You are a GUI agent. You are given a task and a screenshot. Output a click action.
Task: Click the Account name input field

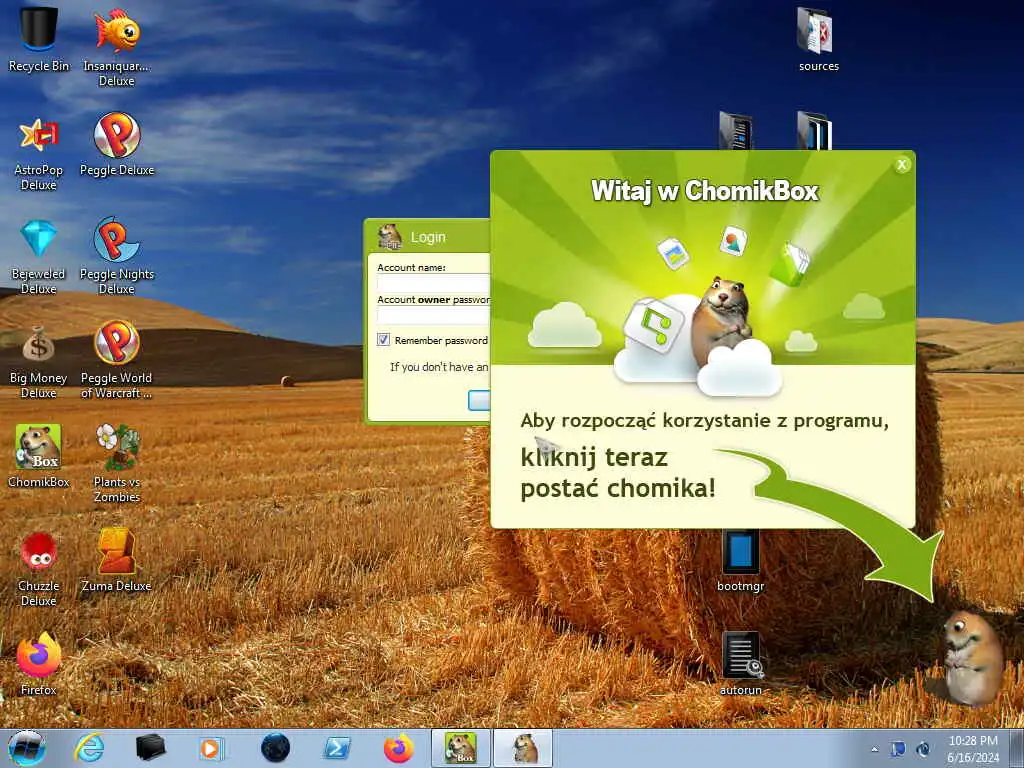[434, 283]
